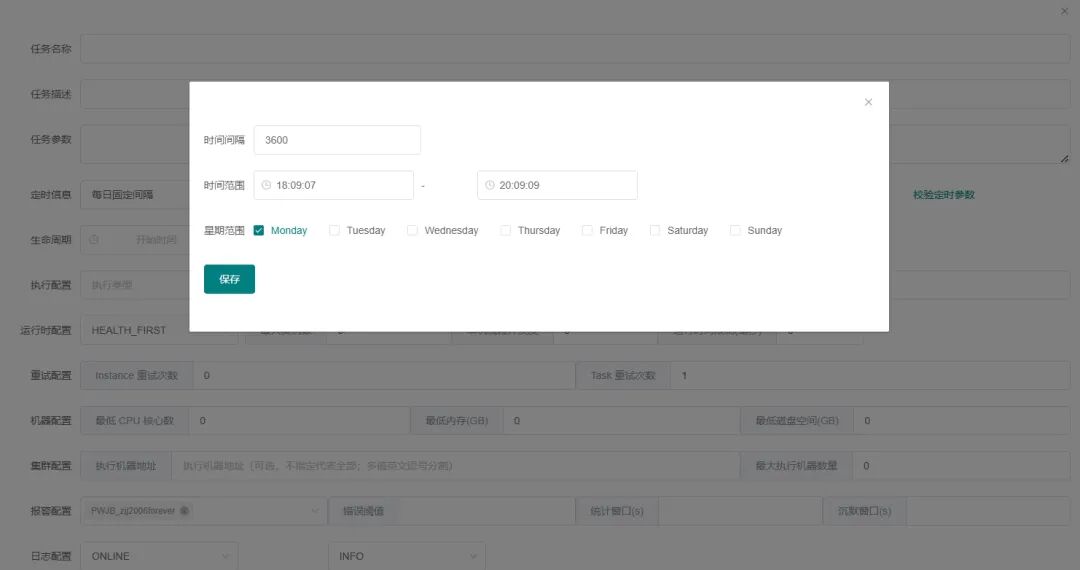The width and height of the screenshot is (1080, 570).
Task: Click the 最低 CPU 核心数 value field
Action: [x=299, y=421]
